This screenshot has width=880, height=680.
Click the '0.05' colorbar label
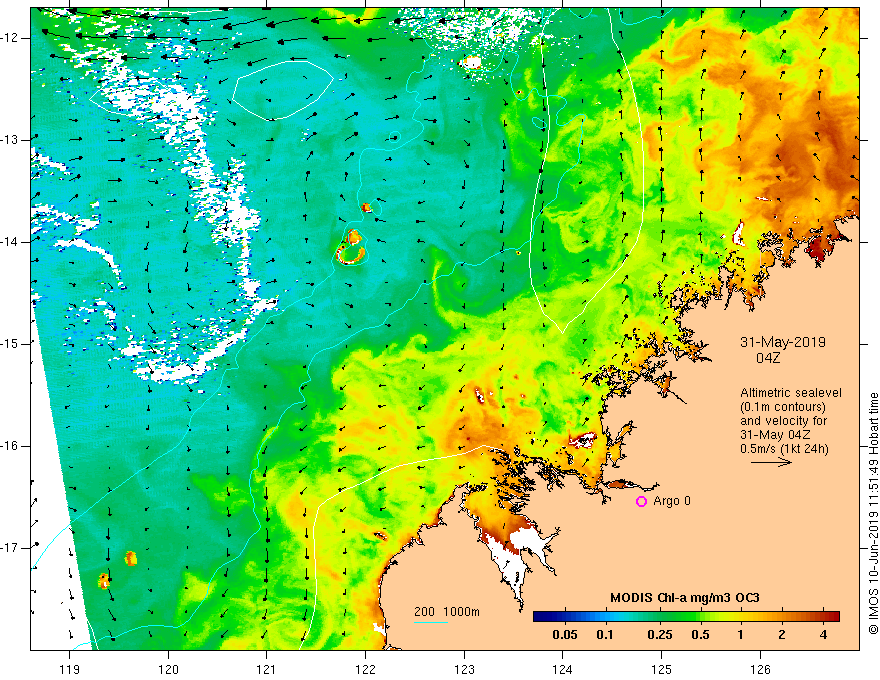pyautogui.click(x=565, y=635)
